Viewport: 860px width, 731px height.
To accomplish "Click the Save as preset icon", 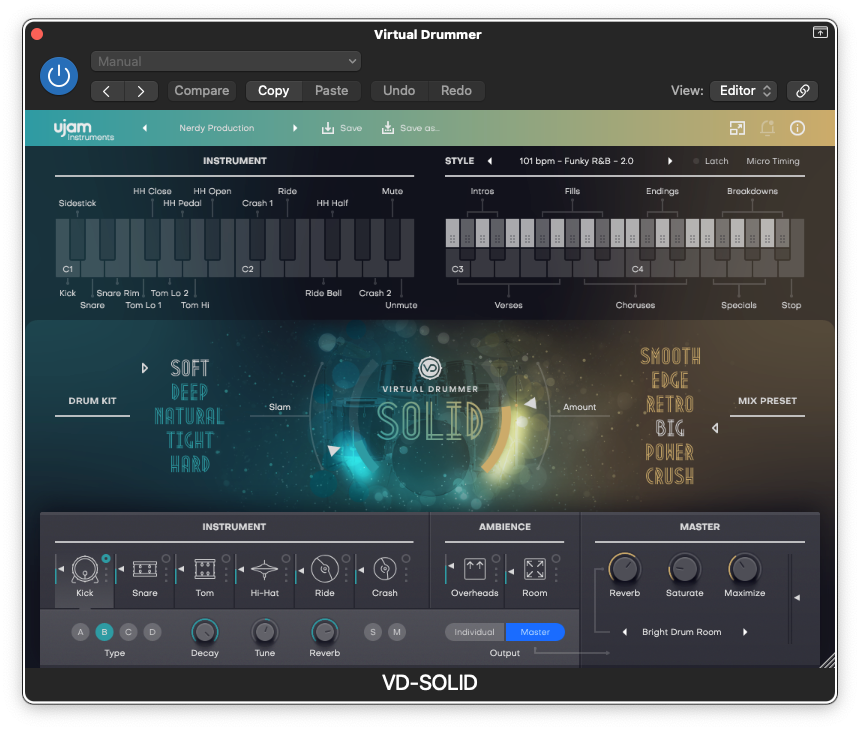I will pyautogui.click(x=388, y=128).
